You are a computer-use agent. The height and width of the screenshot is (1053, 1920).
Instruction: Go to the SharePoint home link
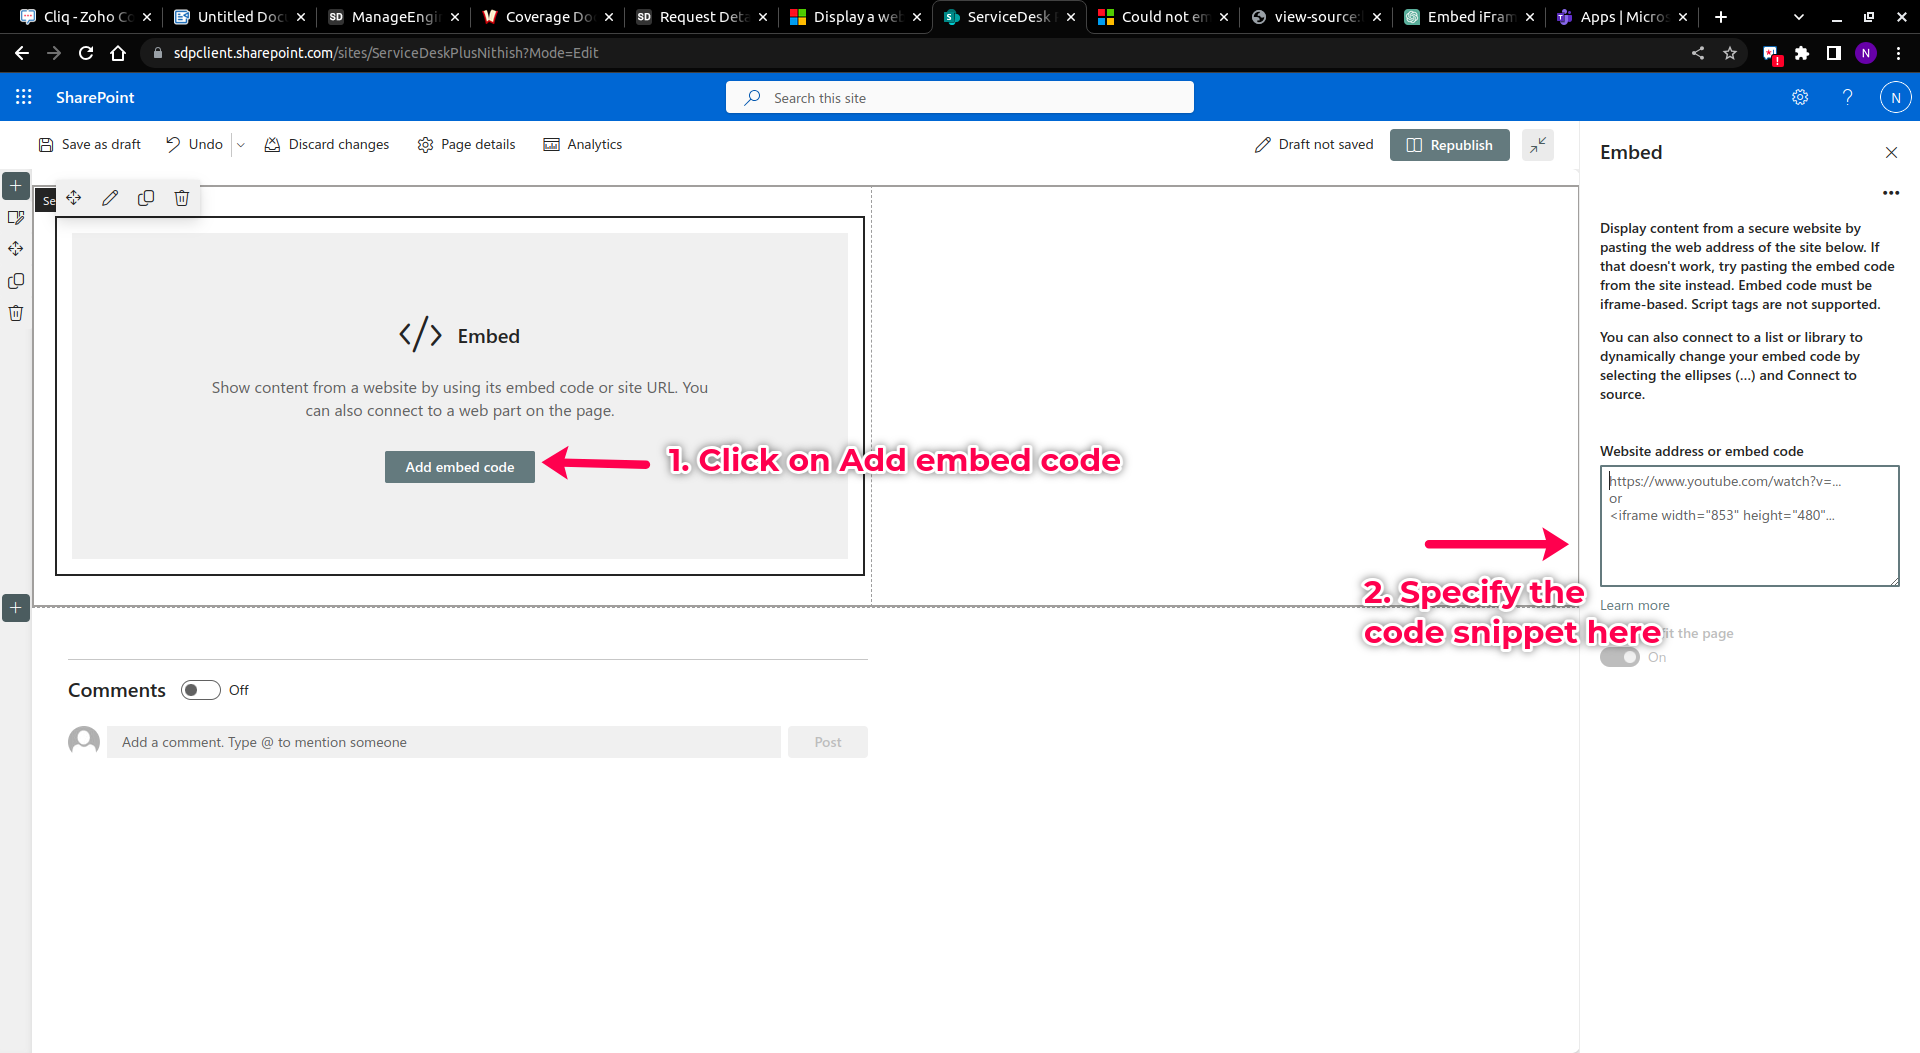click(95, 97)
